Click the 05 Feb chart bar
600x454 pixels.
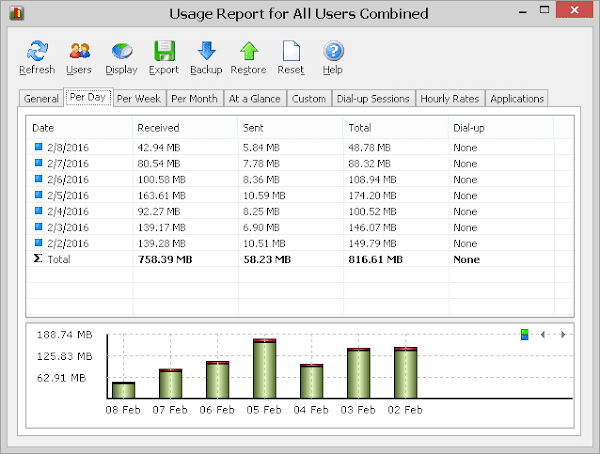[264, 369]
